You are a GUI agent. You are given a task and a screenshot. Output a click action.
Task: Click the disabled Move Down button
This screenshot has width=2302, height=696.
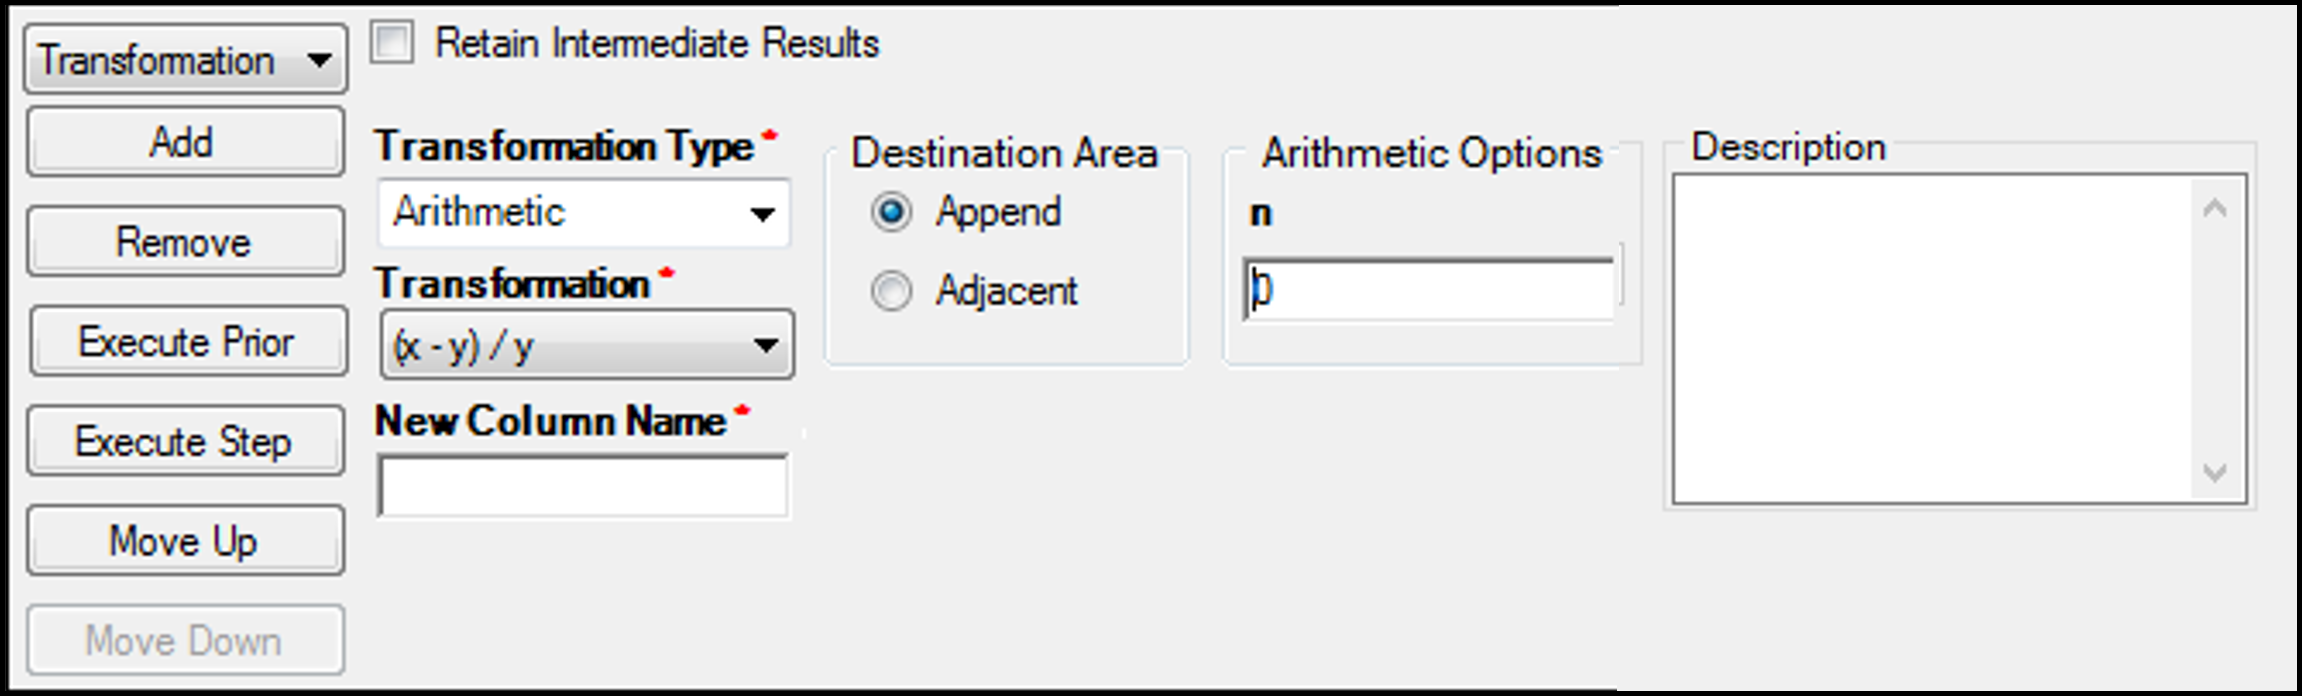click(x=185, y=640)
